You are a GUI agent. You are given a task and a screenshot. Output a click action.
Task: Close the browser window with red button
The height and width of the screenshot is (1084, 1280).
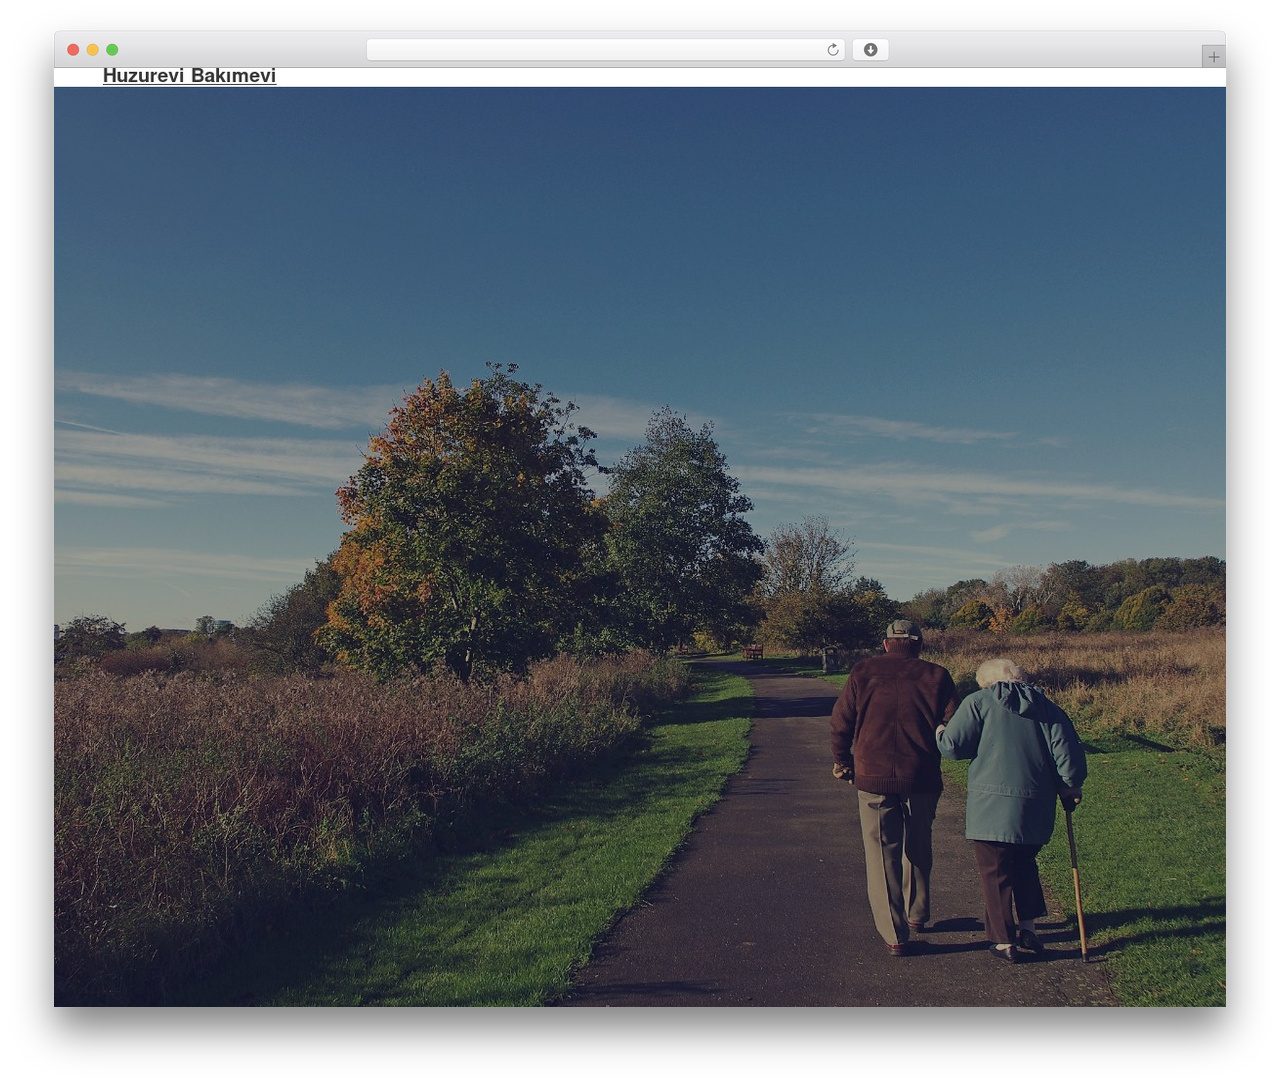[73, 50]
